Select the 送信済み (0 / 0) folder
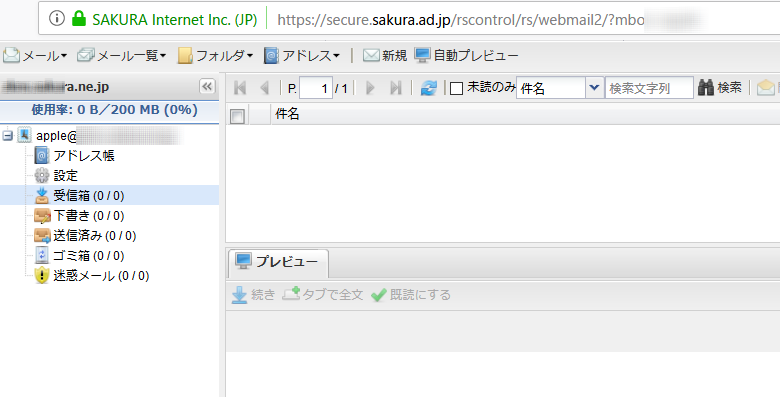 (85, 235)
